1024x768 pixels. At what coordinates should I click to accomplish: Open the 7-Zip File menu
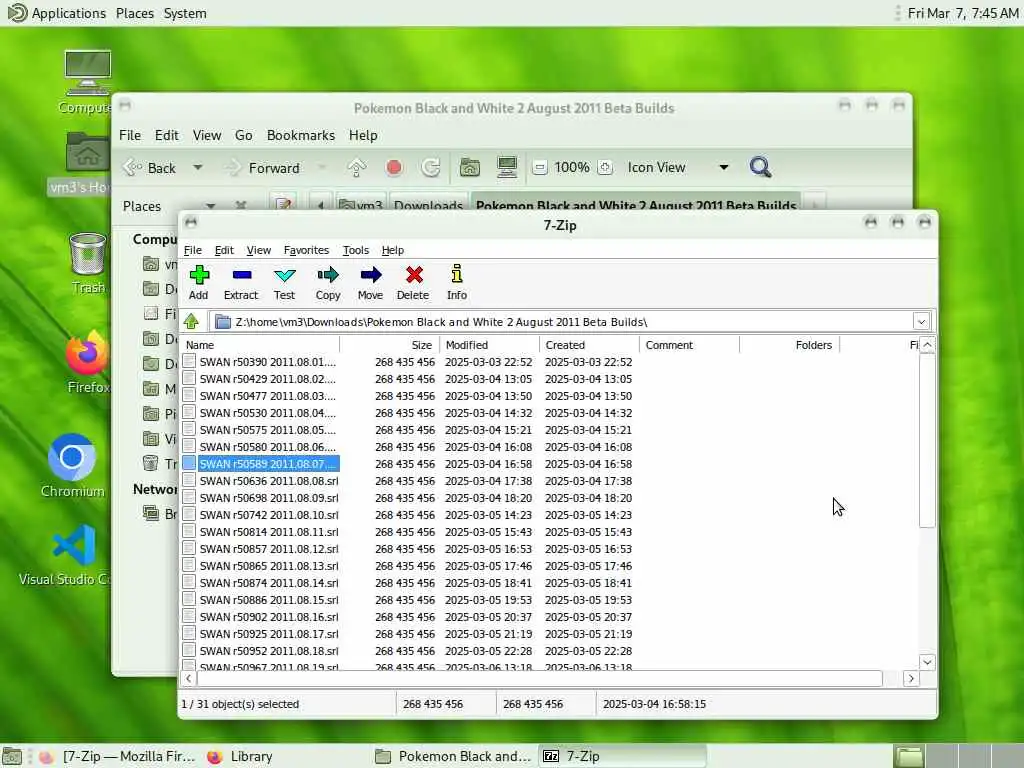(193, 250)
